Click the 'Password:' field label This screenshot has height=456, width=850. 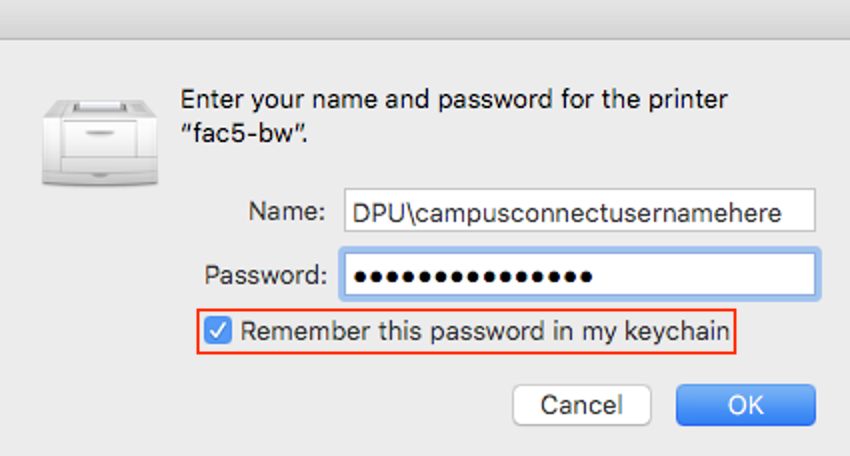click(266, 275)
